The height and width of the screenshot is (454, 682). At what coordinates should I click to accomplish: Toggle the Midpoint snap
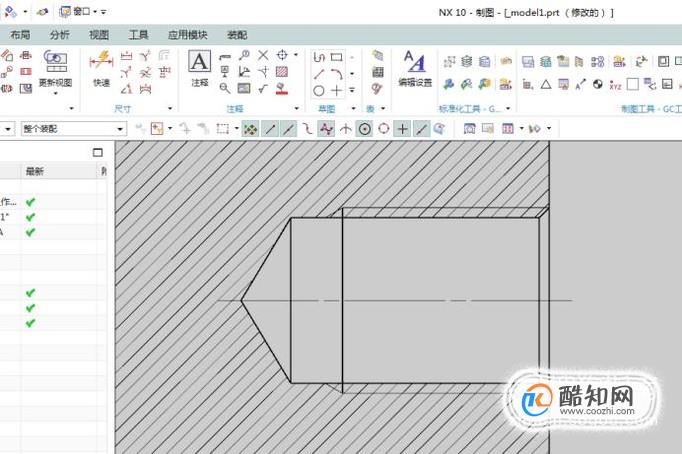point(289,129)
